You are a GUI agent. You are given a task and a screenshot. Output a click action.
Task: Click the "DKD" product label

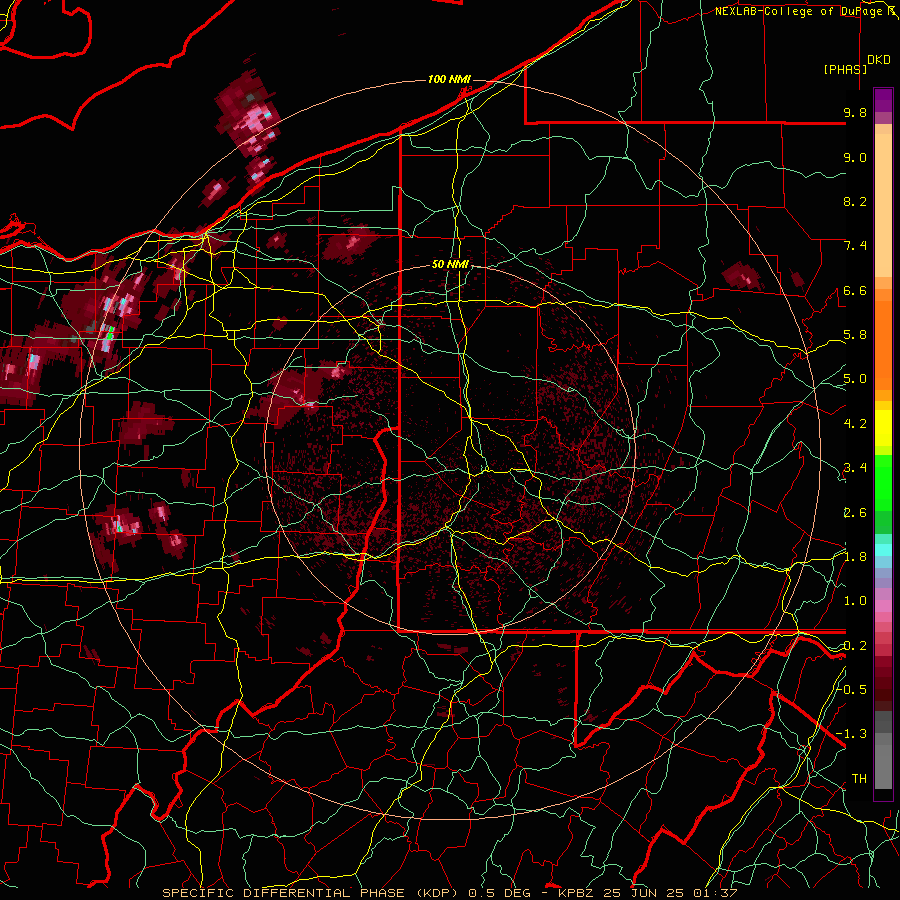coord(879,60)
